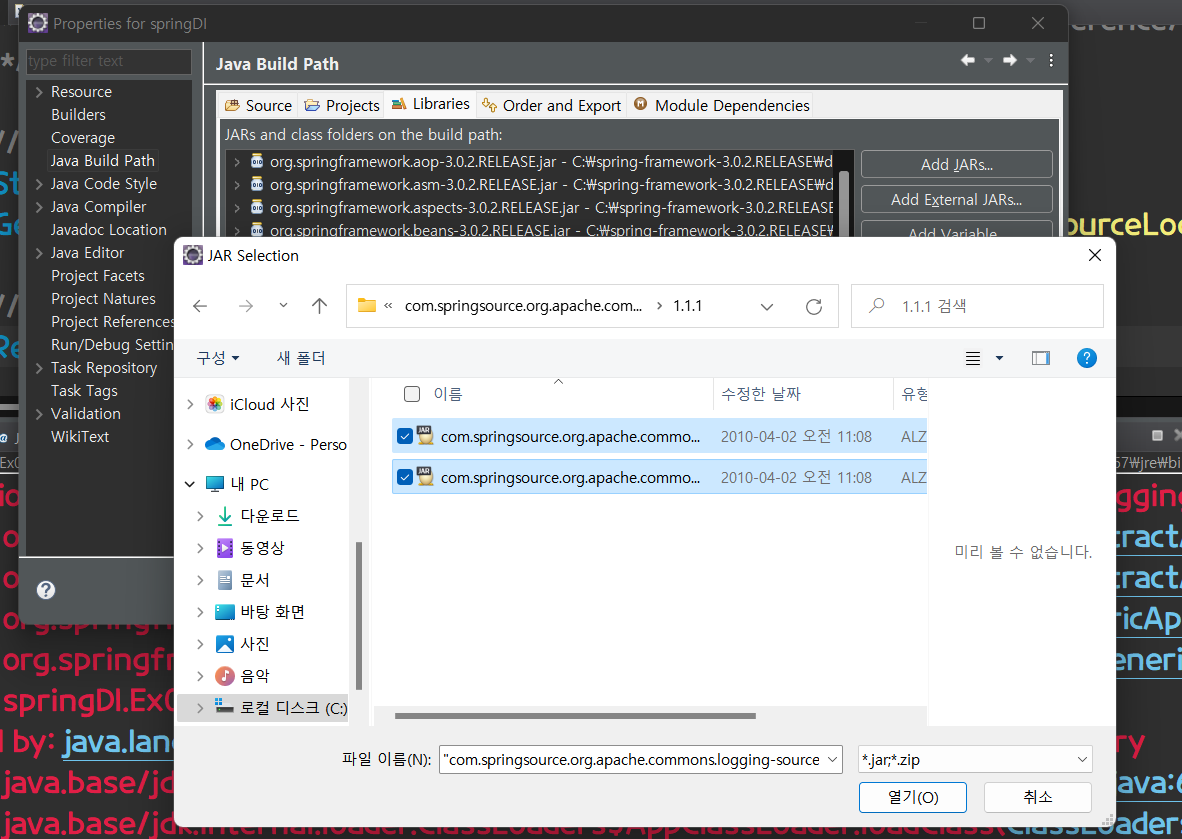Open 다운로드 downloads folder
Image resolution: width=1182 pixels, height=839 pixels.
(x=269, y=516)
